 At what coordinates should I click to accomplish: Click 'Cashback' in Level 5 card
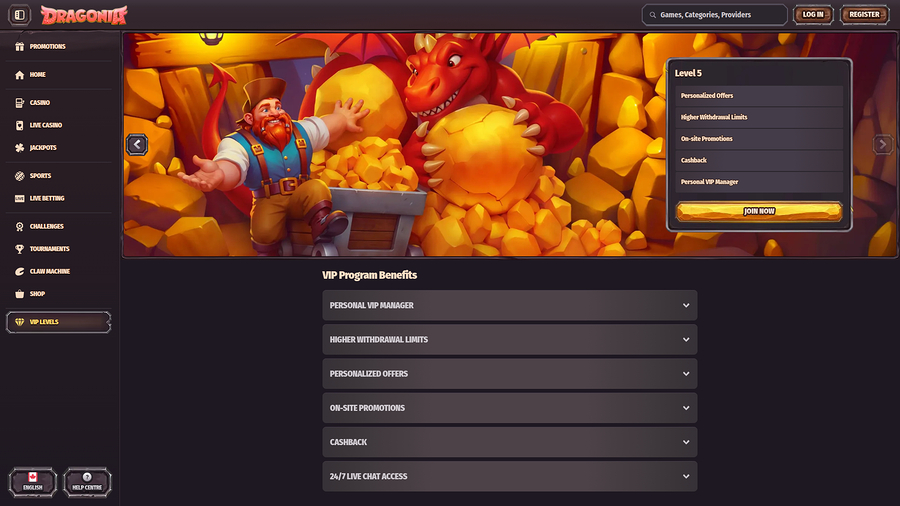coord(693,160)
